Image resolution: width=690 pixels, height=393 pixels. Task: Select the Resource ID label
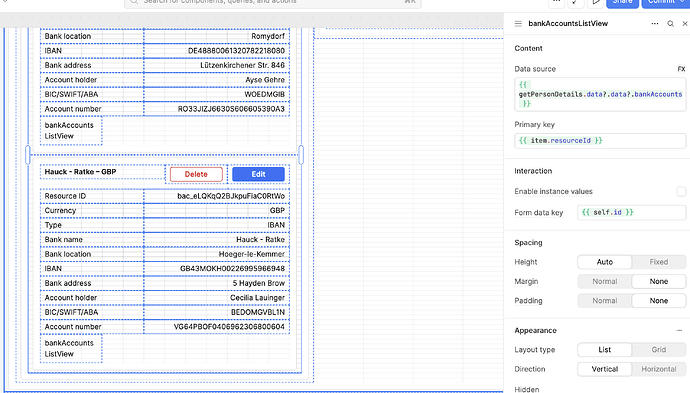65,196
